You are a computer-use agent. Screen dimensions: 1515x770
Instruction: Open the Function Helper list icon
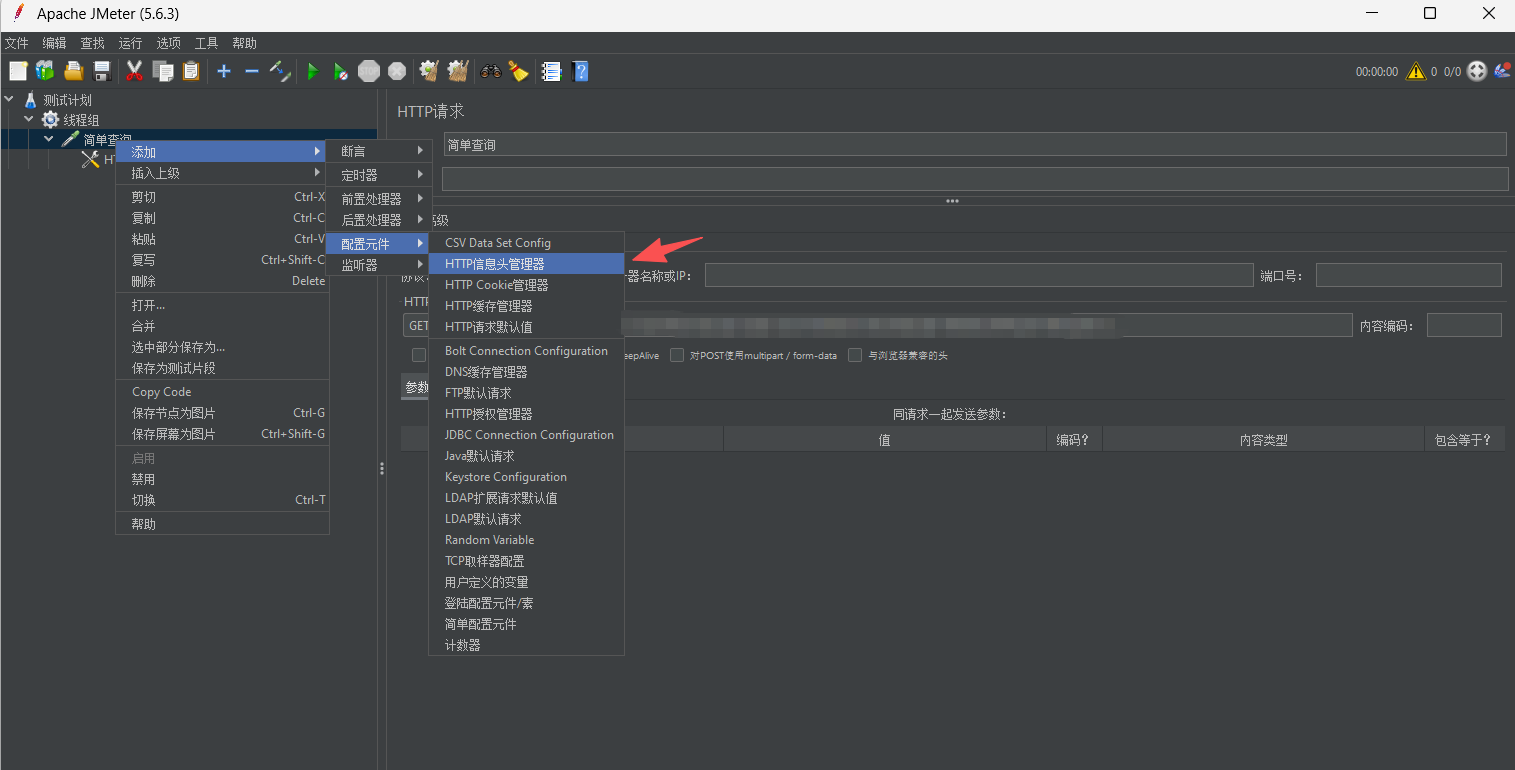[551, 71]
